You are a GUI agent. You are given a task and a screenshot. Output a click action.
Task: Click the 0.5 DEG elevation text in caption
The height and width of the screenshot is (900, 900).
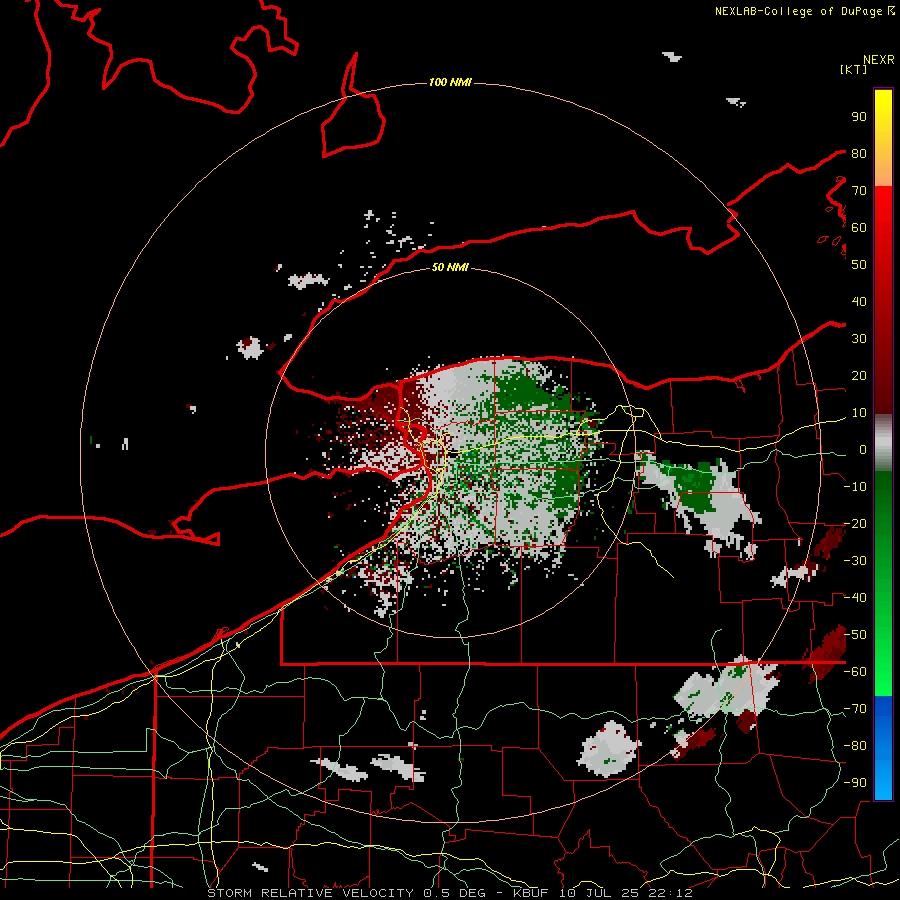pyautogui.click(x=455, y=893)
